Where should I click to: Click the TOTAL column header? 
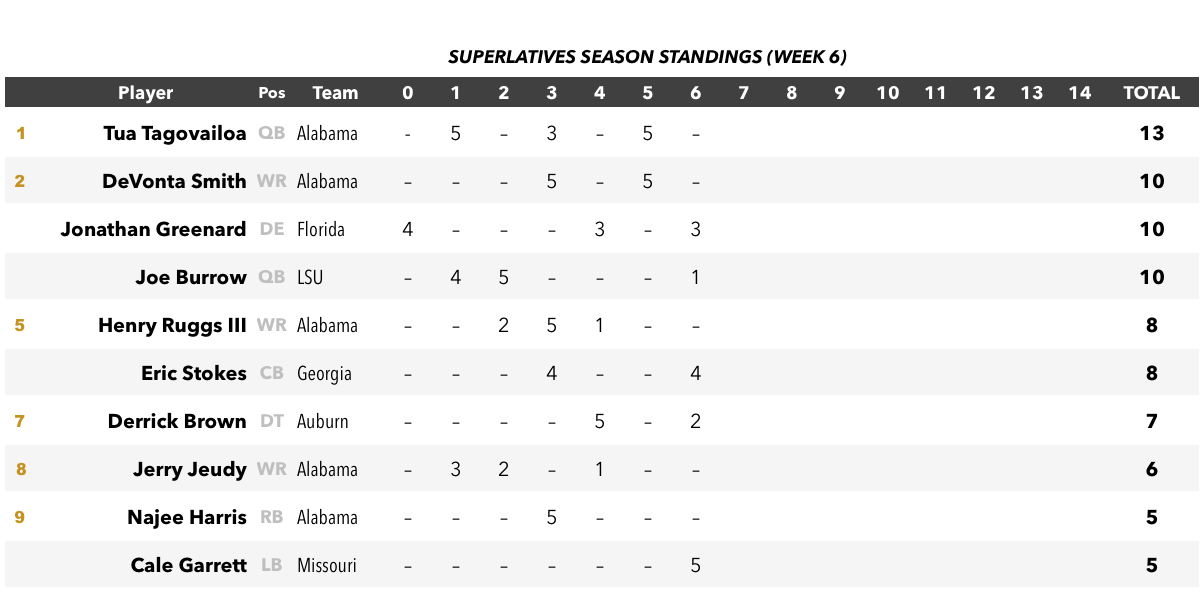point(1152,93)
